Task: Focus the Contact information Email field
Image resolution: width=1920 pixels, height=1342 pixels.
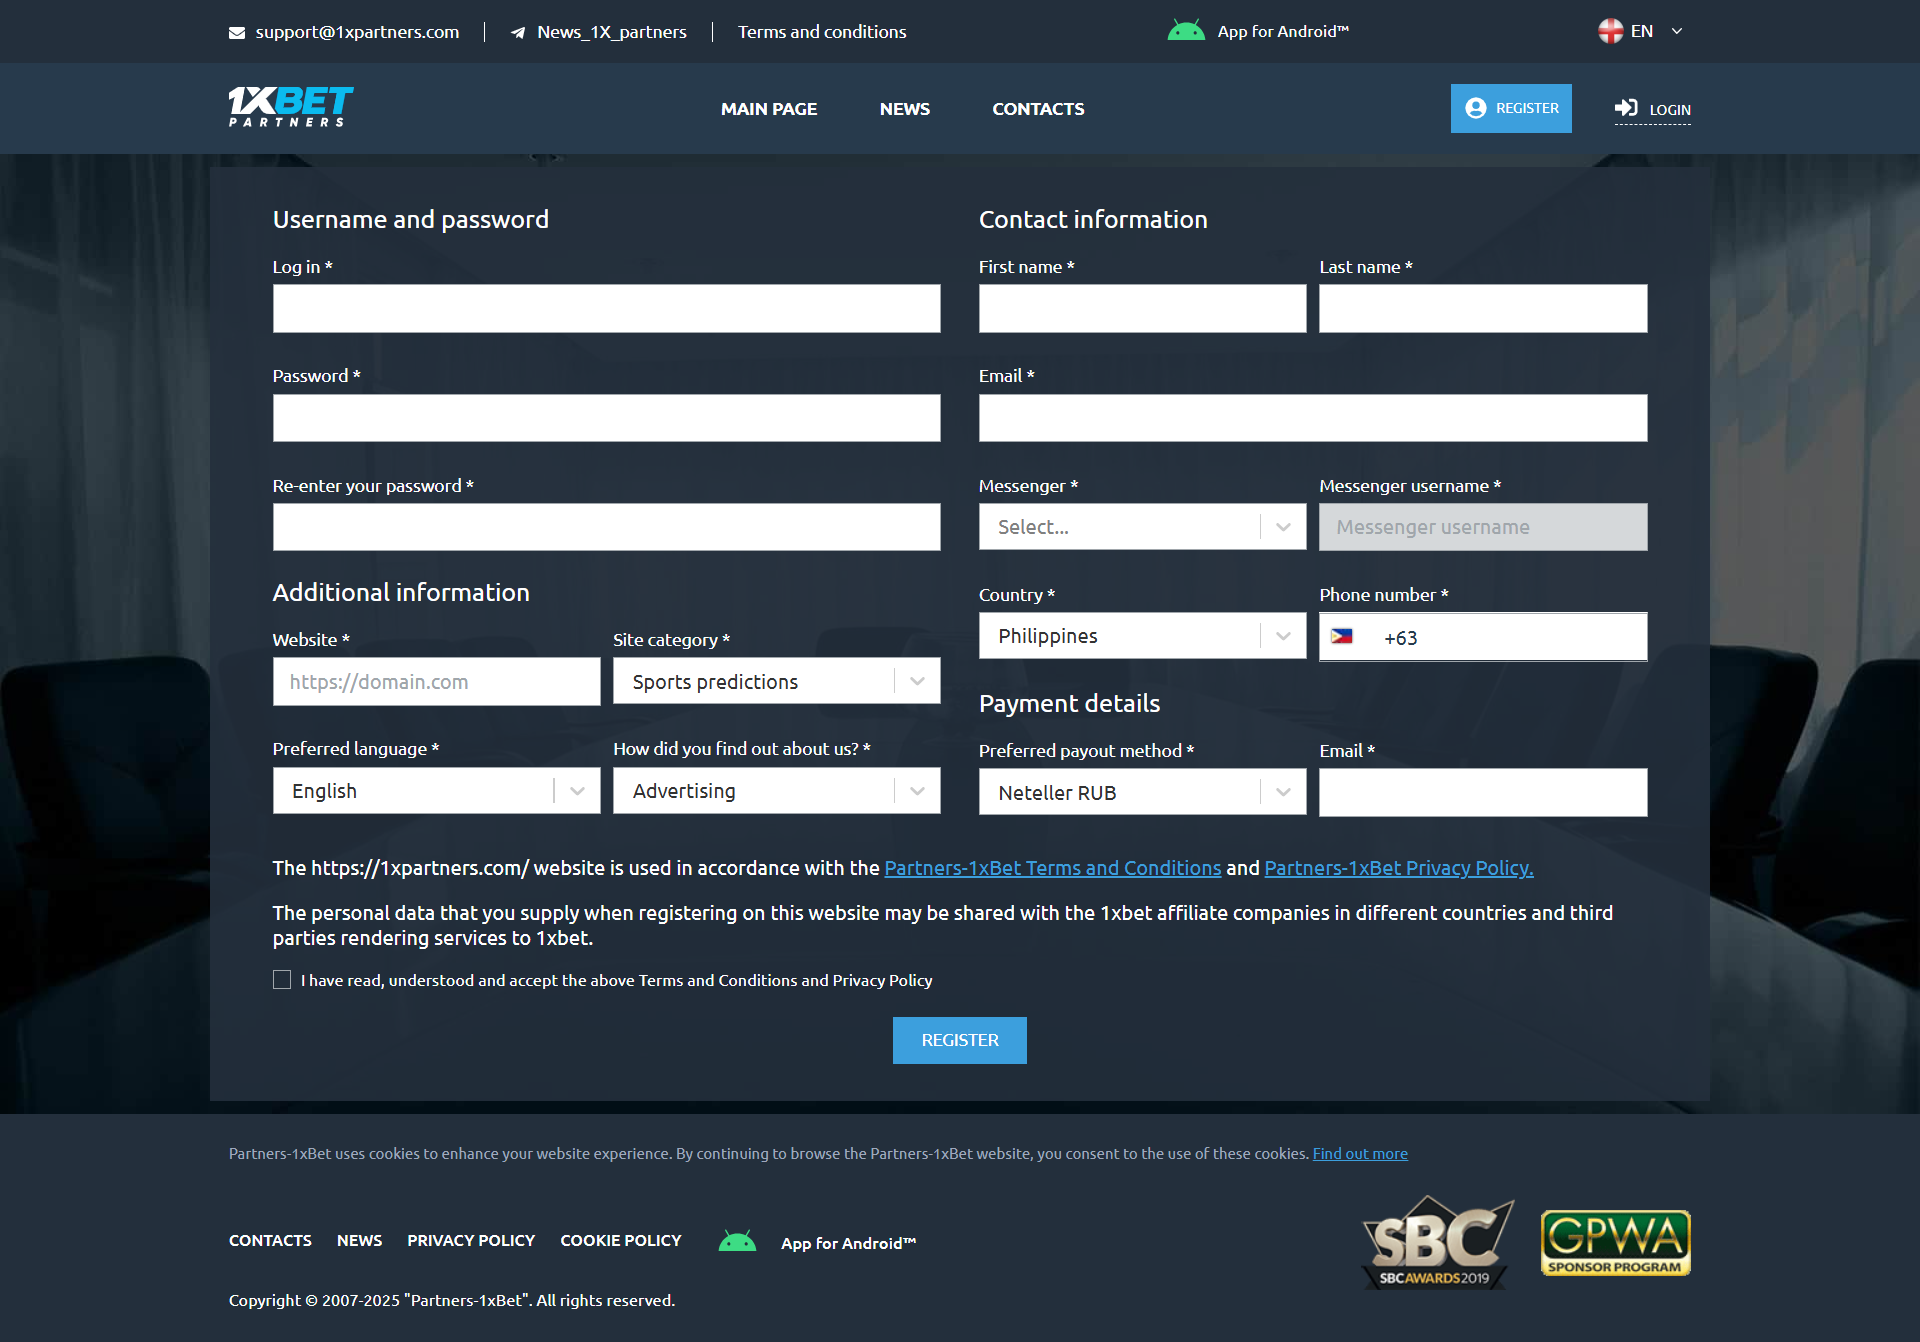Action: pyautogui.click(x=1313, y=418)
